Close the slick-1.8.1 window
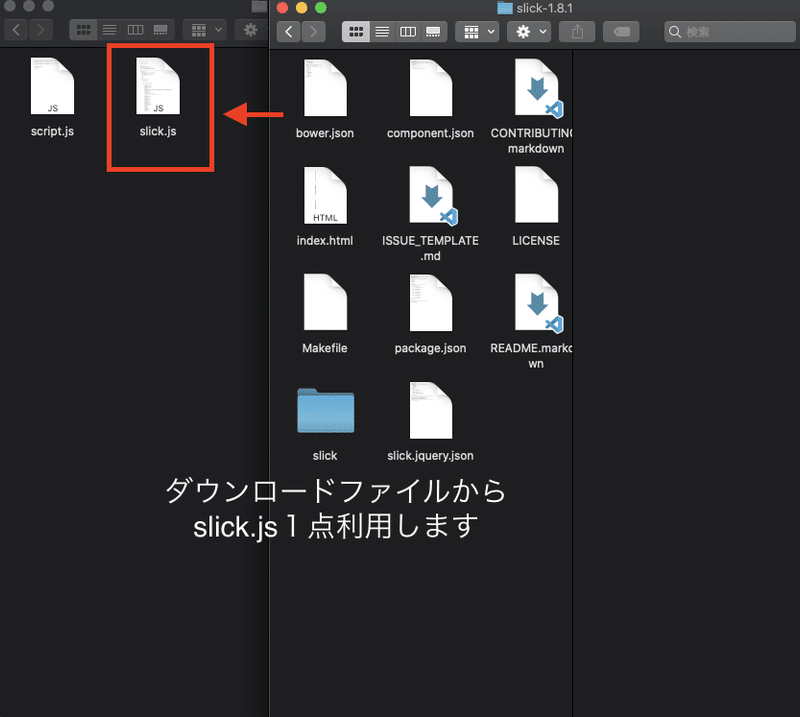The height and width of the screenshot is (717, 800). [283, 8]
